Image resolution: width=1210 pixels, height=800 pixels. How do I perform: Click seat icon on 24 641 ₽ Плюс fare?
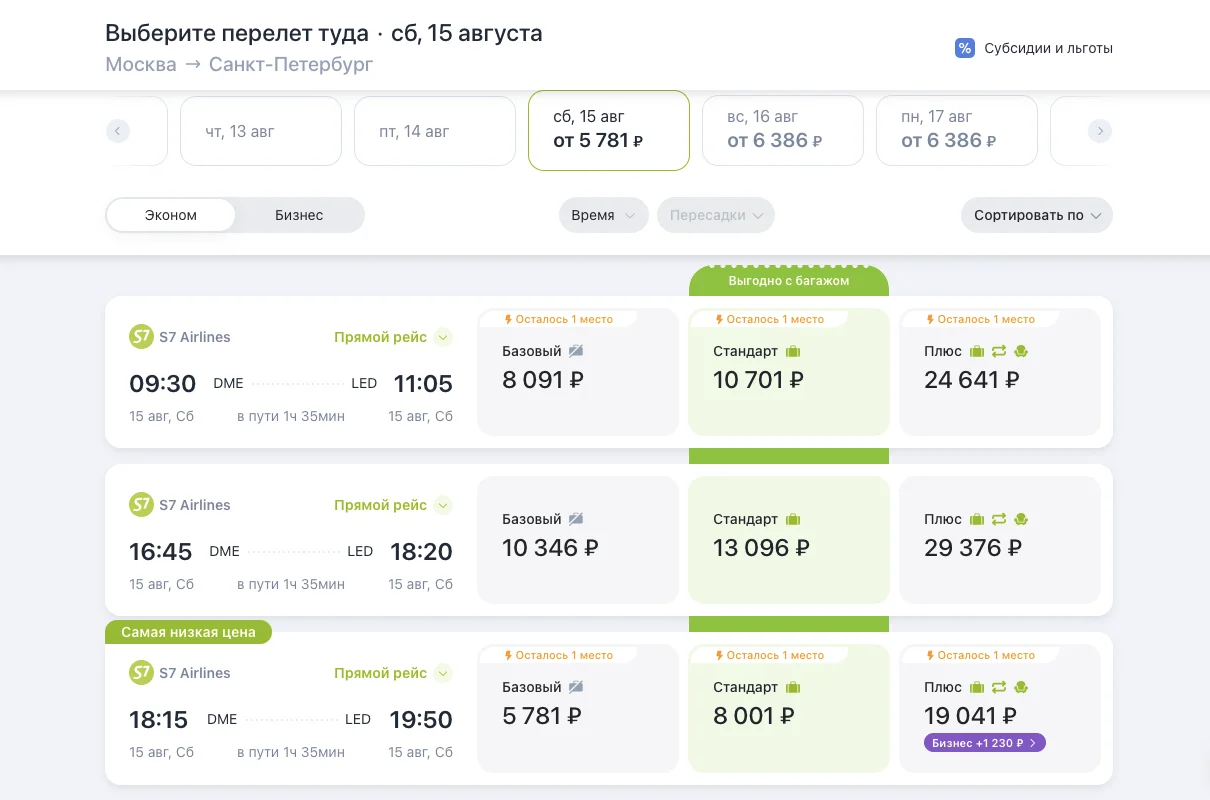pyautogui.click(x=1021, y=351)
